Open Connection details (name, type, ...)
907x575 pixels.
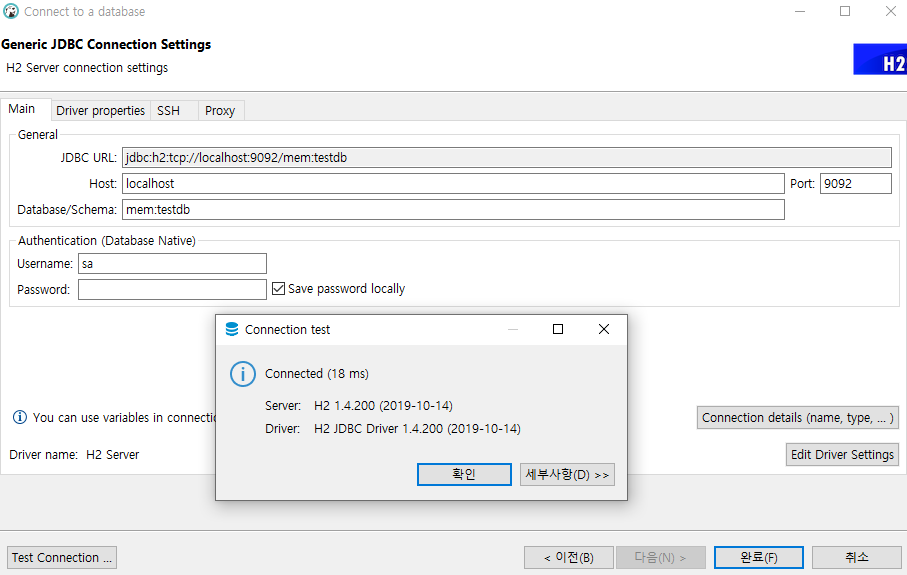pyautogui.click(x=798, y=418)
